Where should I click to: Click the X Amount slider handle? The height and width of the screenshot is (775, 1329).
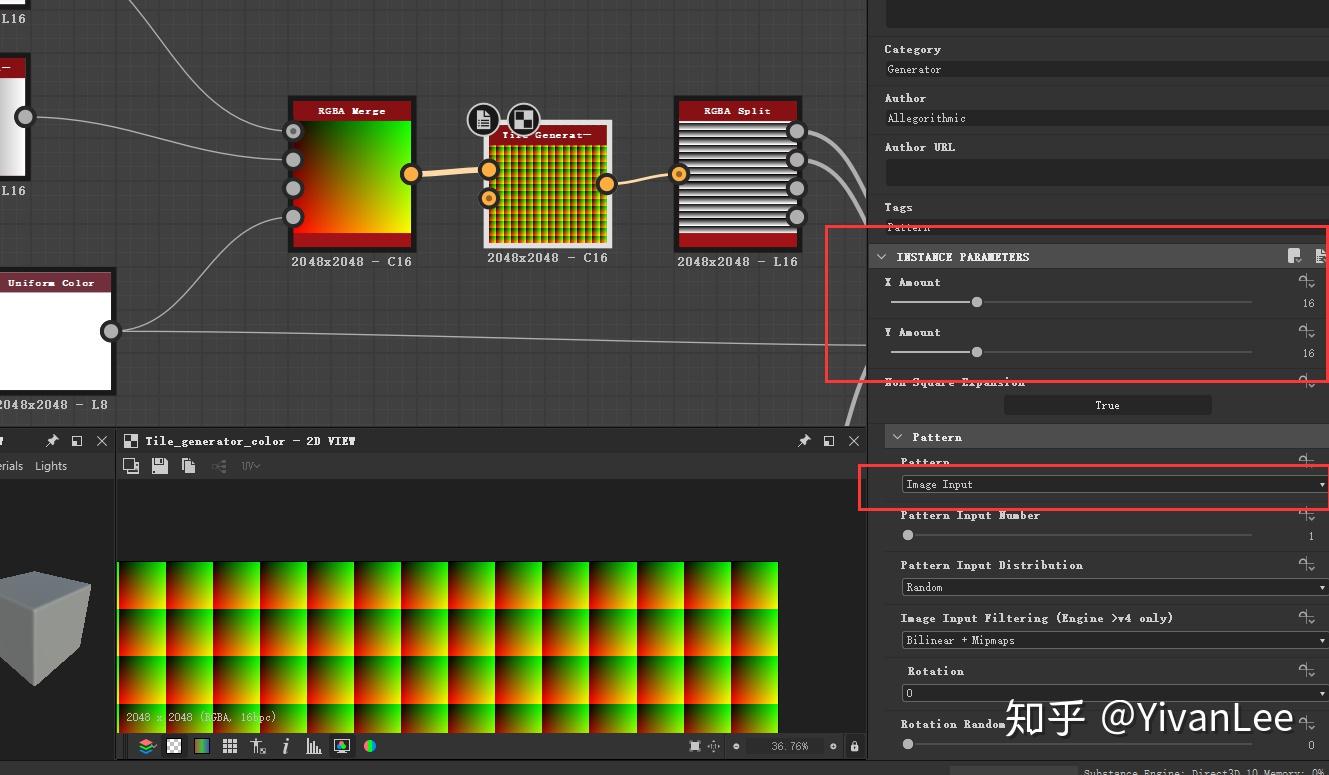(x=977, y=302)
